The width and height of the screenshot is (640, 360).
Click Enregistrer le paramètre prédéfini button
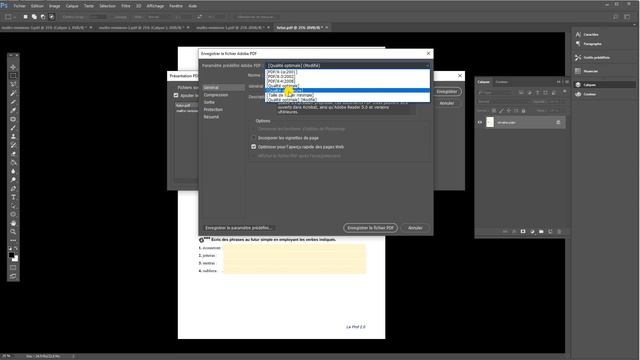click(x=238, y=228)
